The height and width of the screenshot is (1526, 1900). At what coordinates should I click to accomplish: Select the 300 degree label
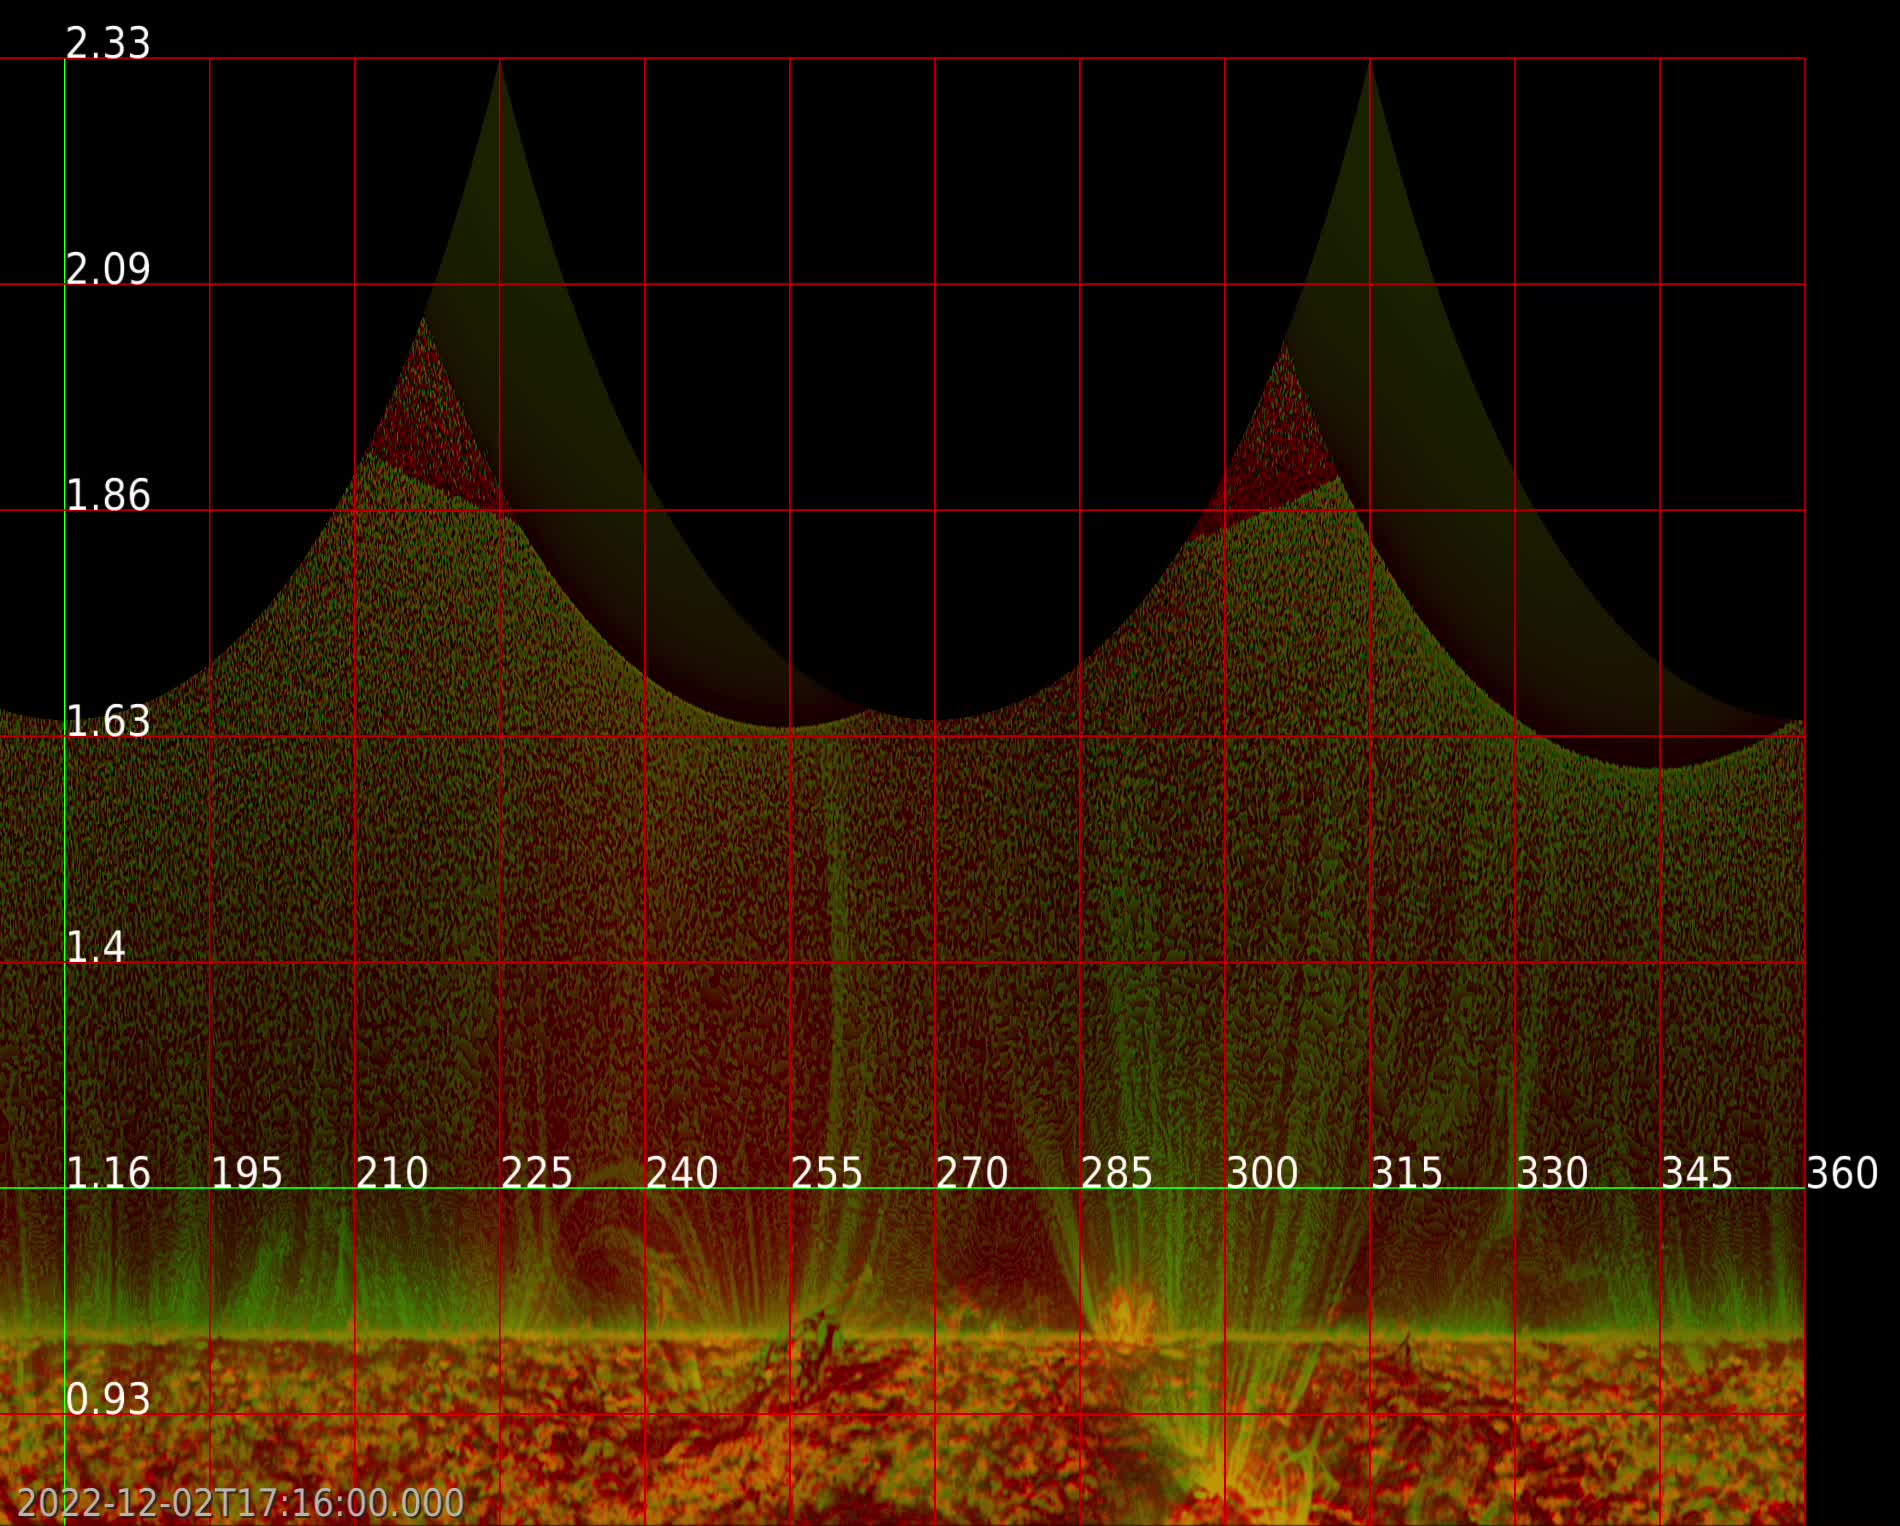click(1262, 1173)
